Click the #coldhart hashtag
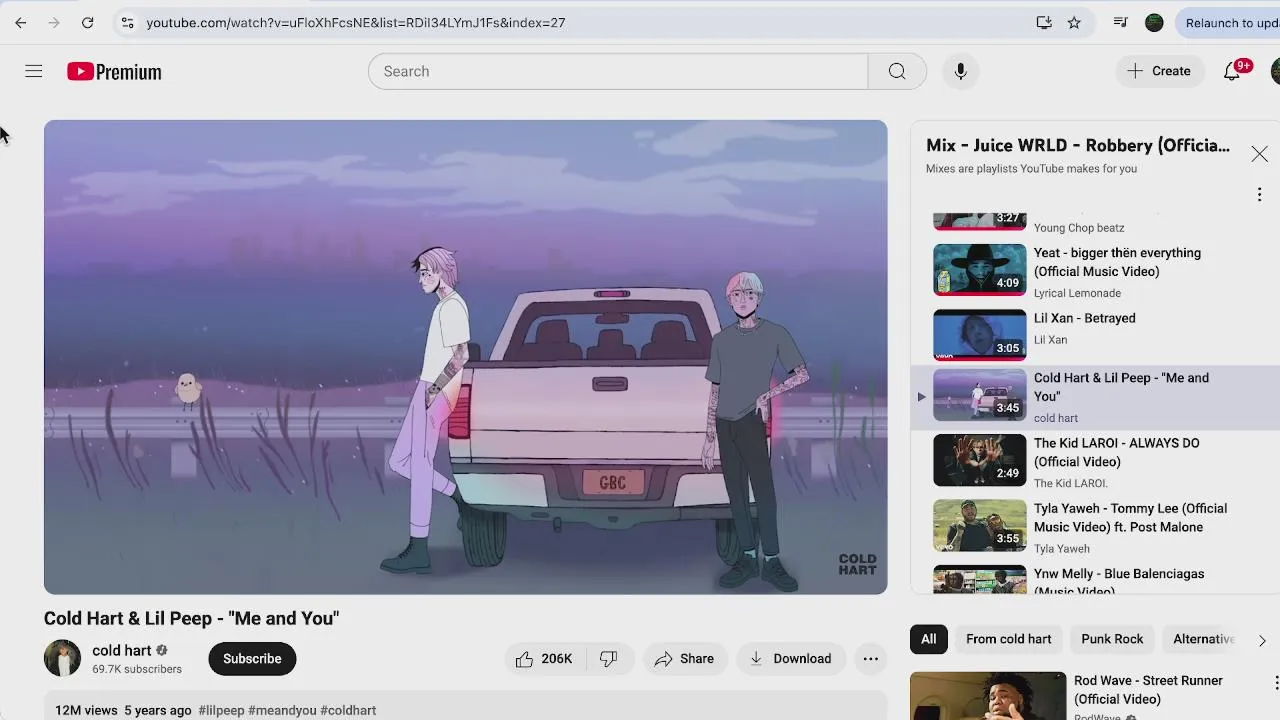 tap(348, 710)
